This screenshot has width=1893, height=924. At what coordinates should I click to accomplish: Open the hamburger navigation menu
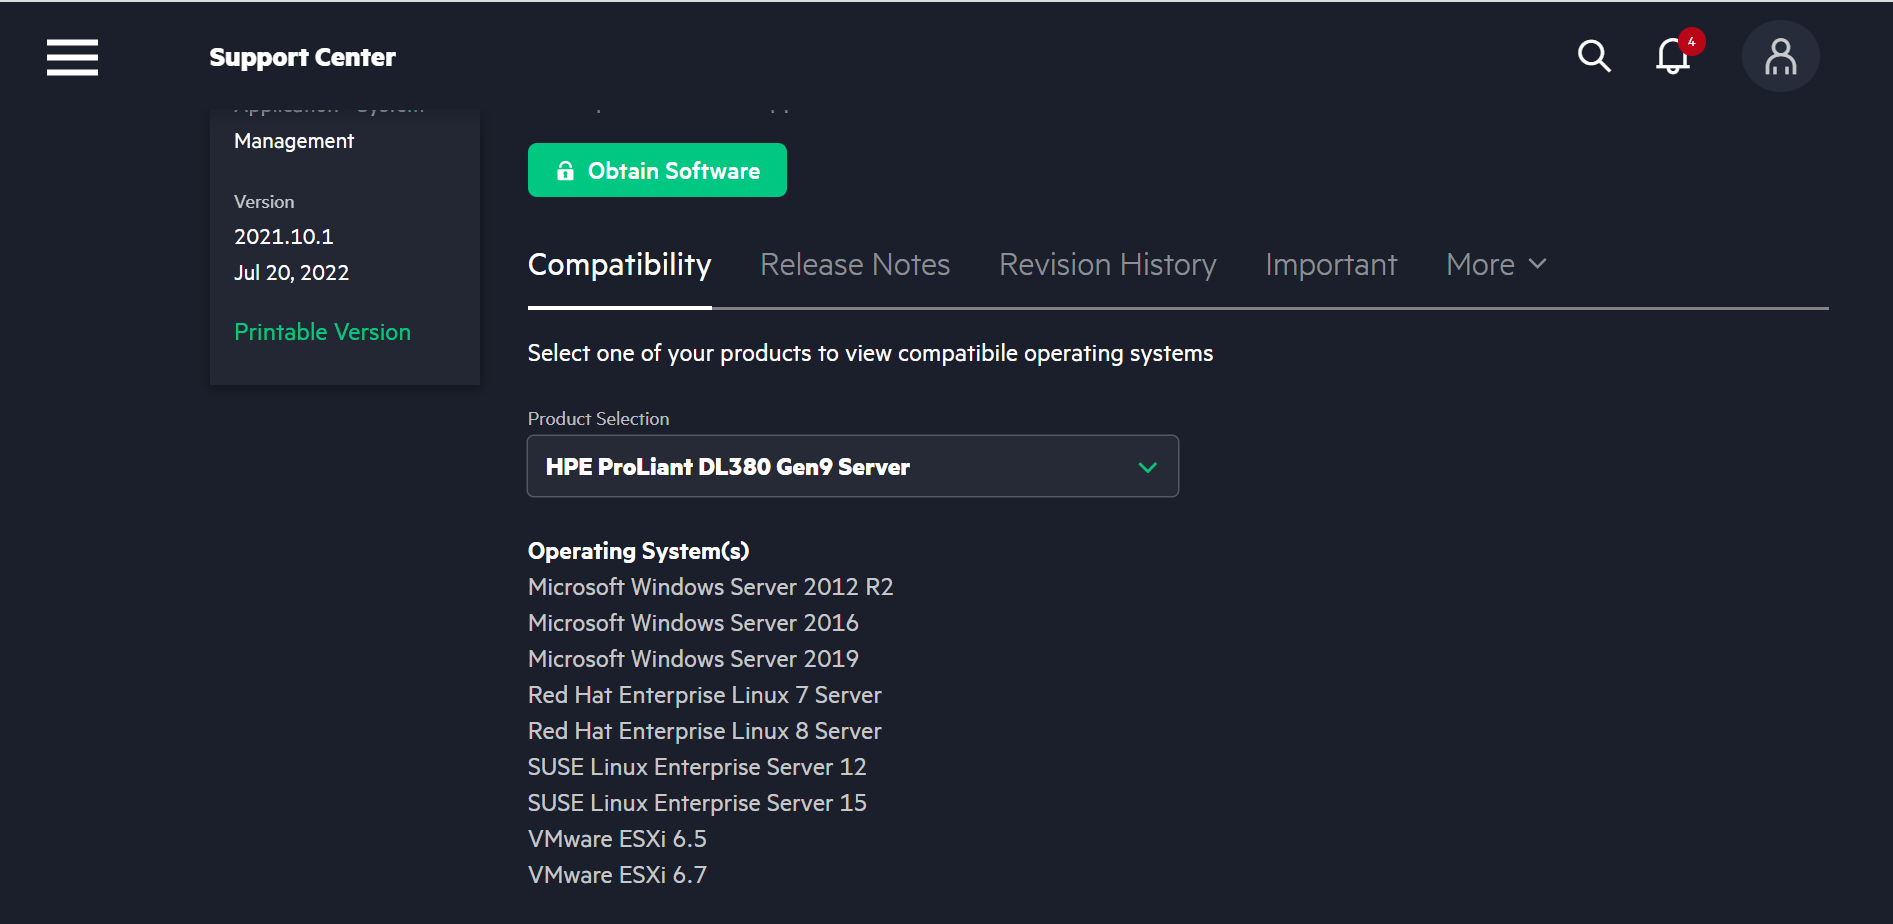(72, 57)
